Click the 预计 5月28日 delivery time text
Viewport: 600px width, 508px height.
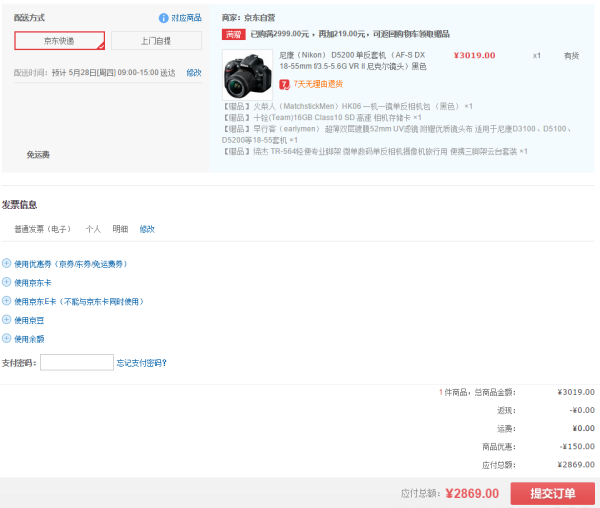[114, 73]
